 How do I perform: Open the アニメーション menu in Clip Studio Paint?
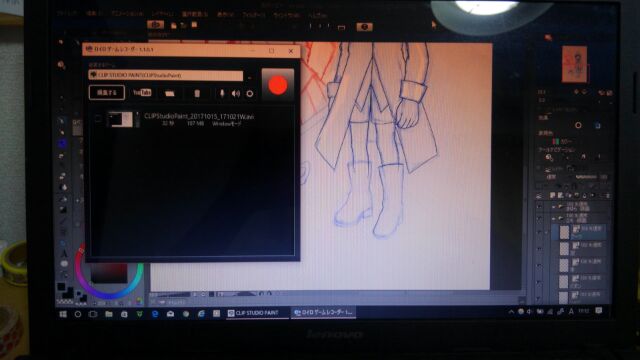click(x=127, y=14)
